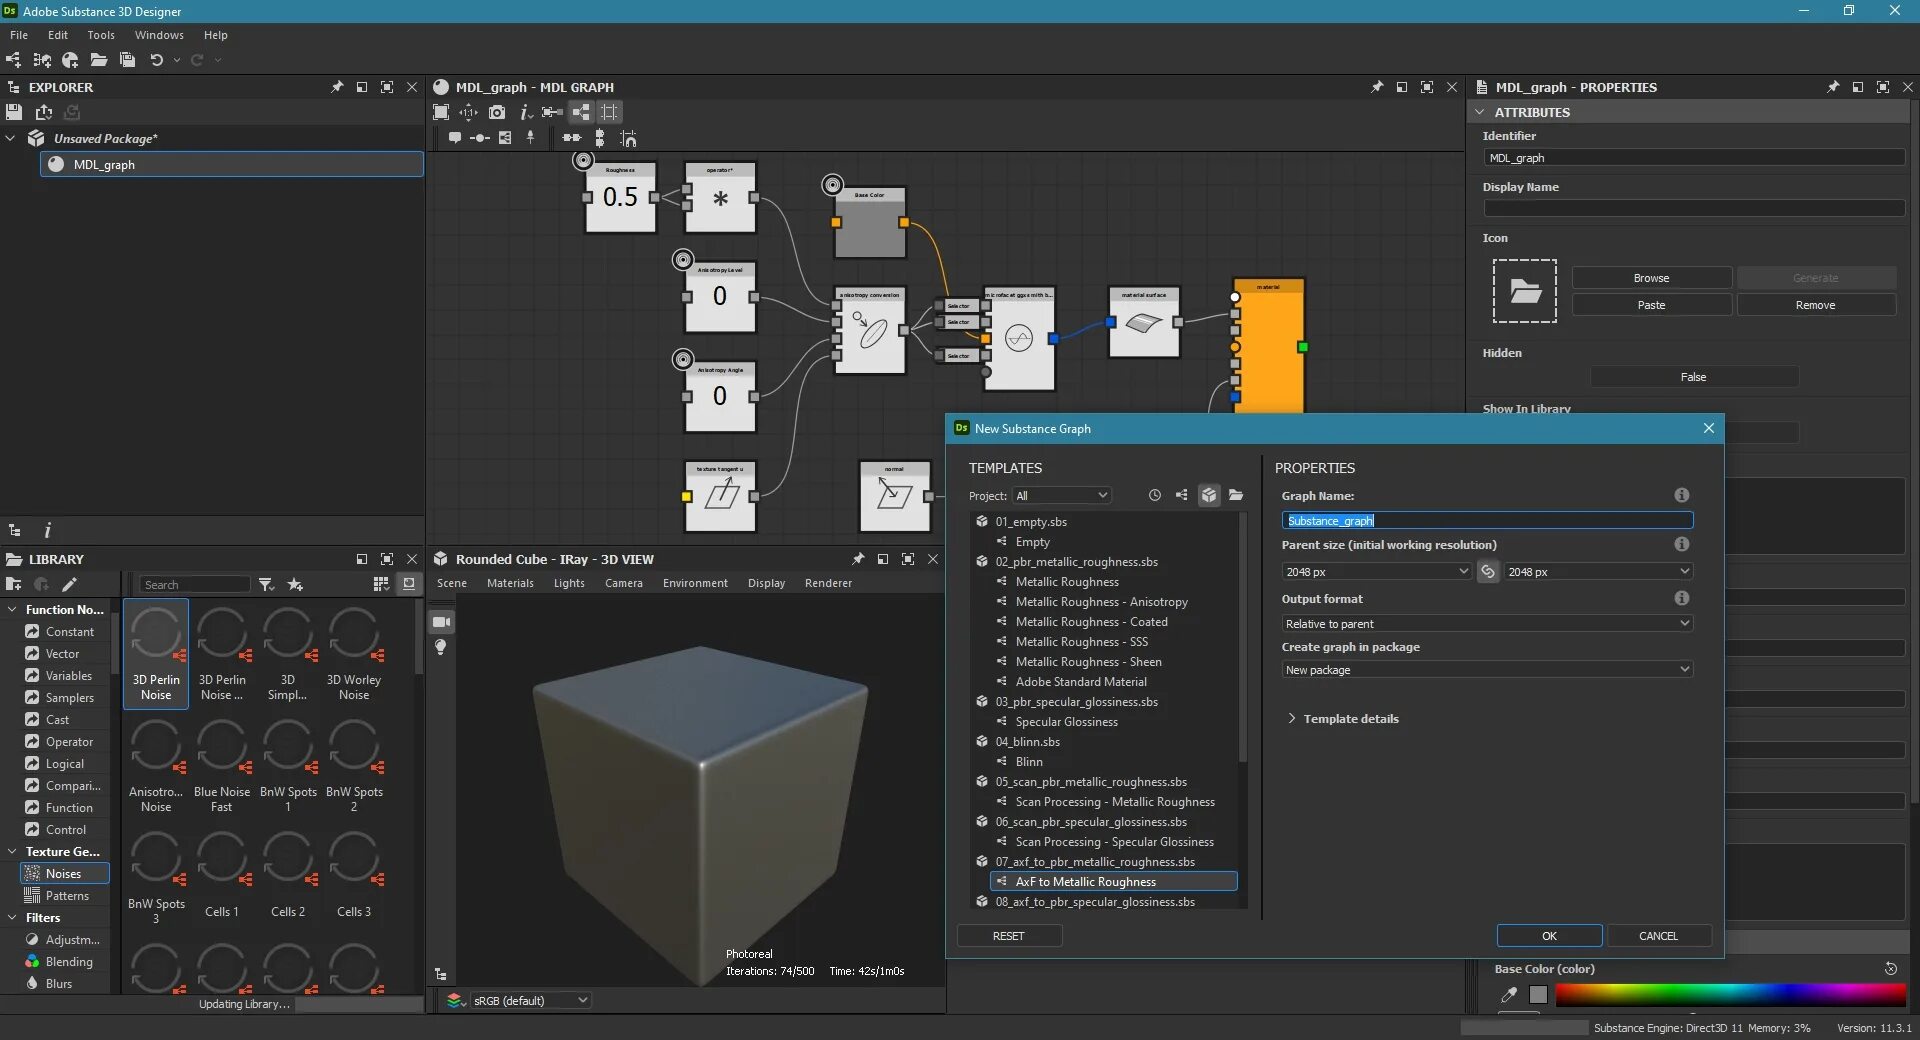
Task: Click the align nodes horizontally icon
Action: pos(572,138)
